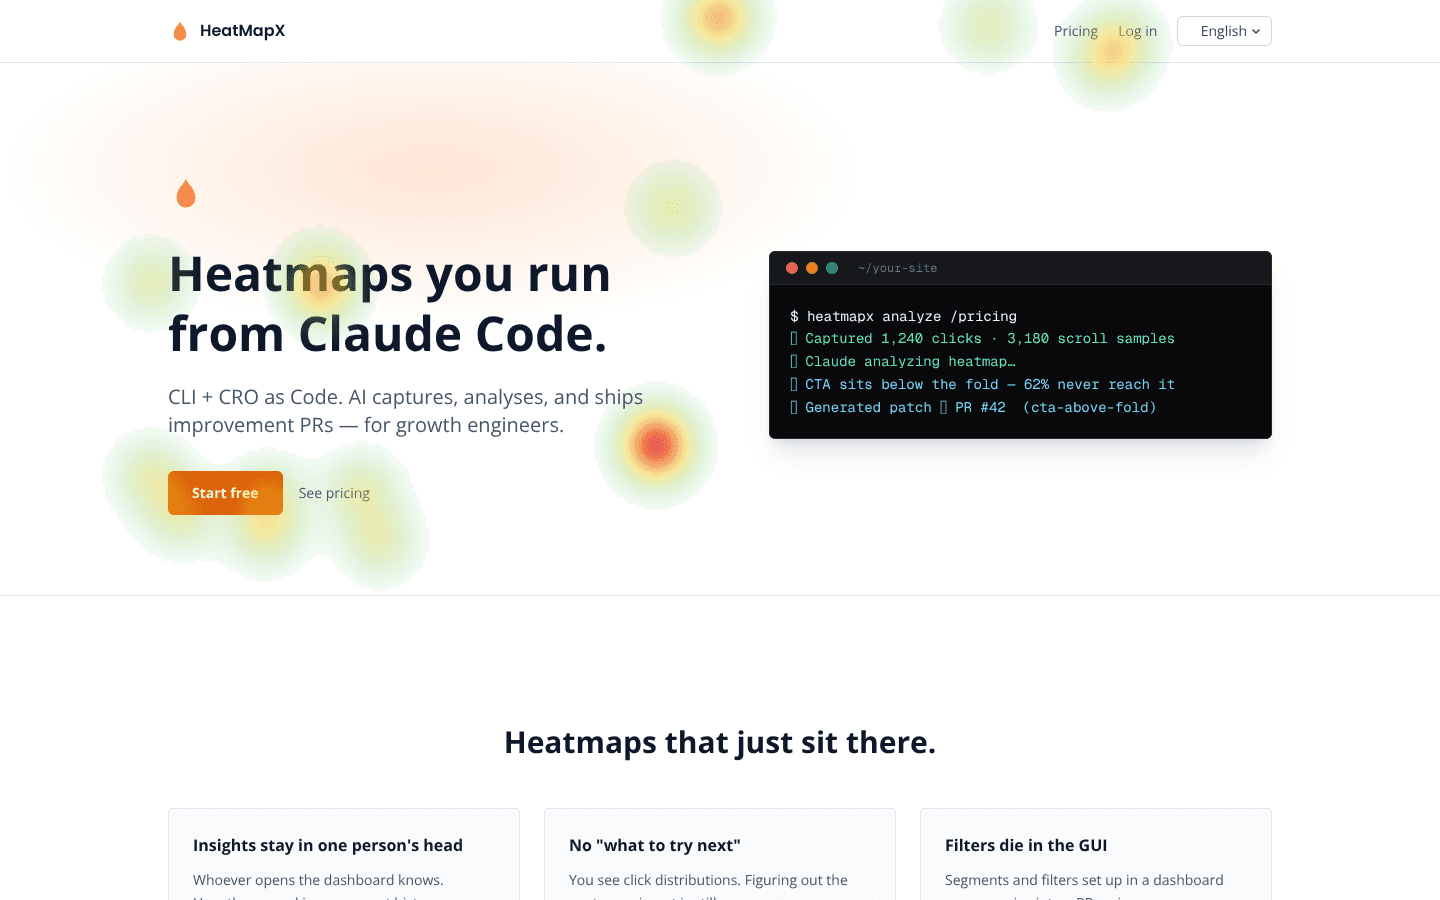Click the 'Generated patch PR #42' line

tap(973, 408)
